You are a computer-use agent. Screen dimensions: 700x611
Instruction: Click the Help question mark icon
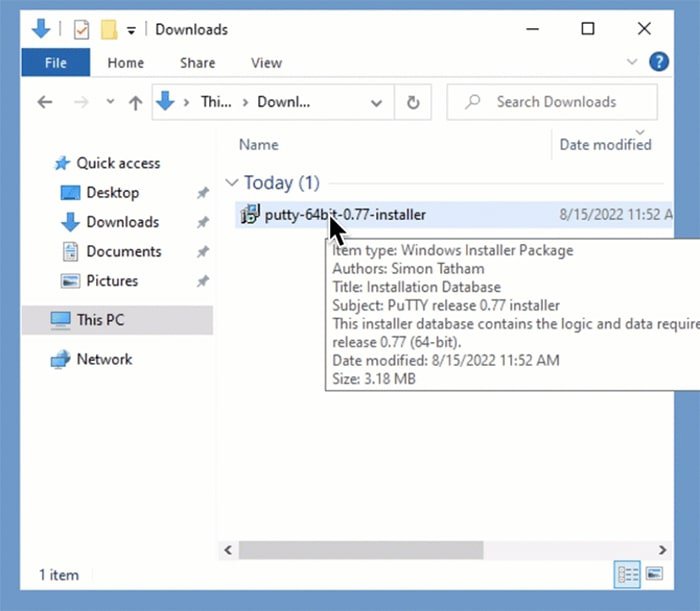[659, 62]
